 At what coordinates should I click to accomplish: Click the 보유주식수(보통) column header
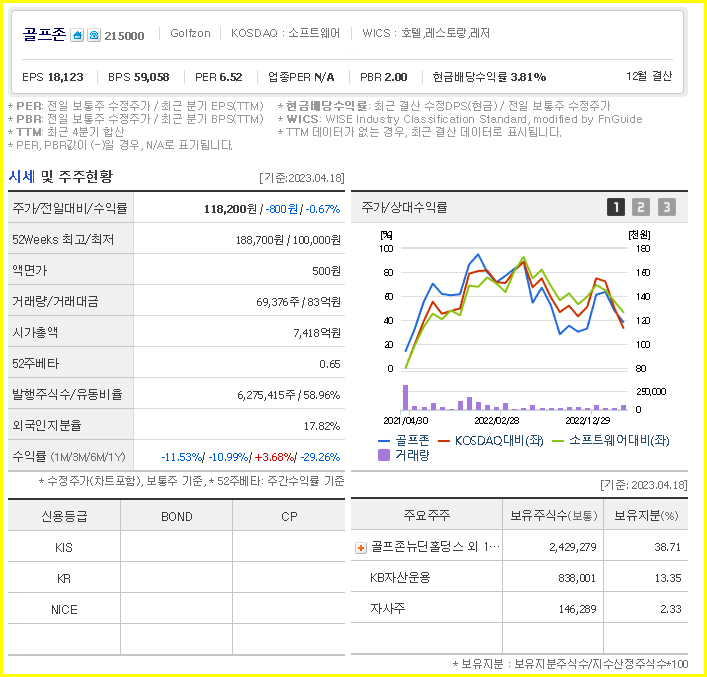coord(553,515)
